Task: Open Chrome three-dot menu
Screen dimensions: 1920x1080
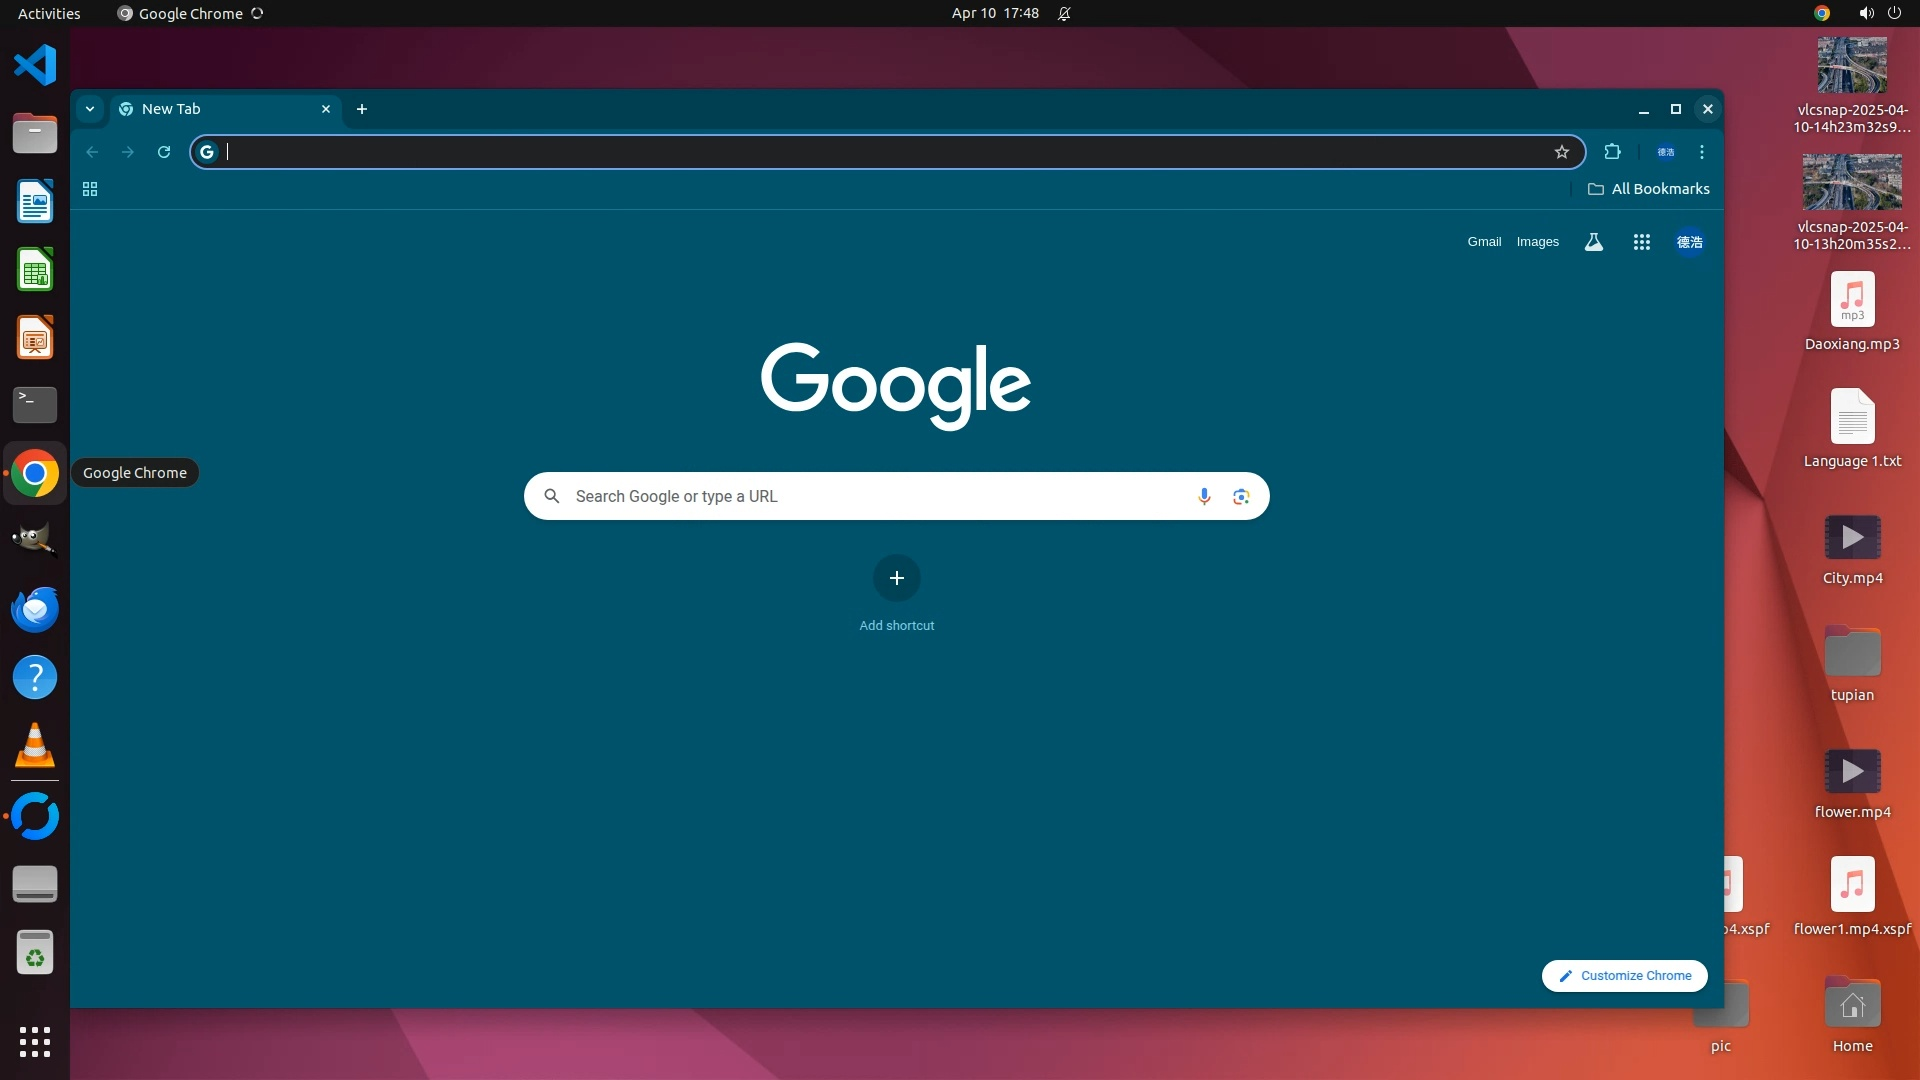Action: click(1702, 152)
